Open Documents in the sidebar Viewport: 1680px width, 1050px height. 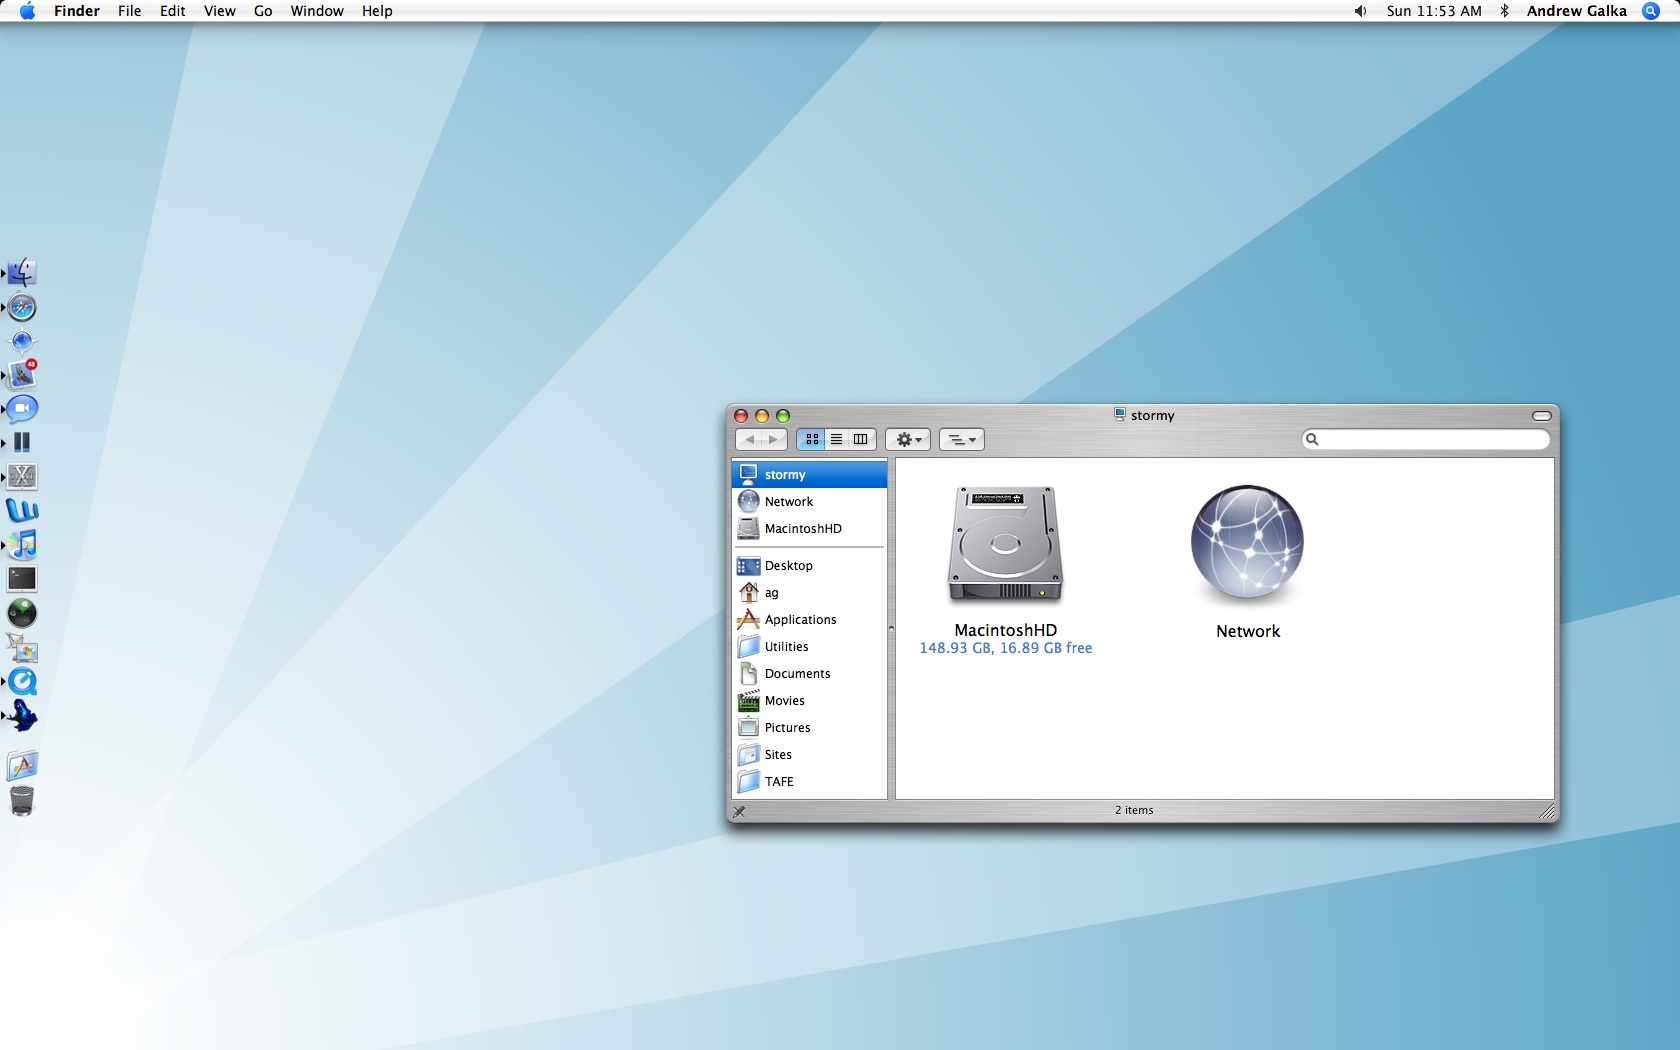(x=809, y=673)
